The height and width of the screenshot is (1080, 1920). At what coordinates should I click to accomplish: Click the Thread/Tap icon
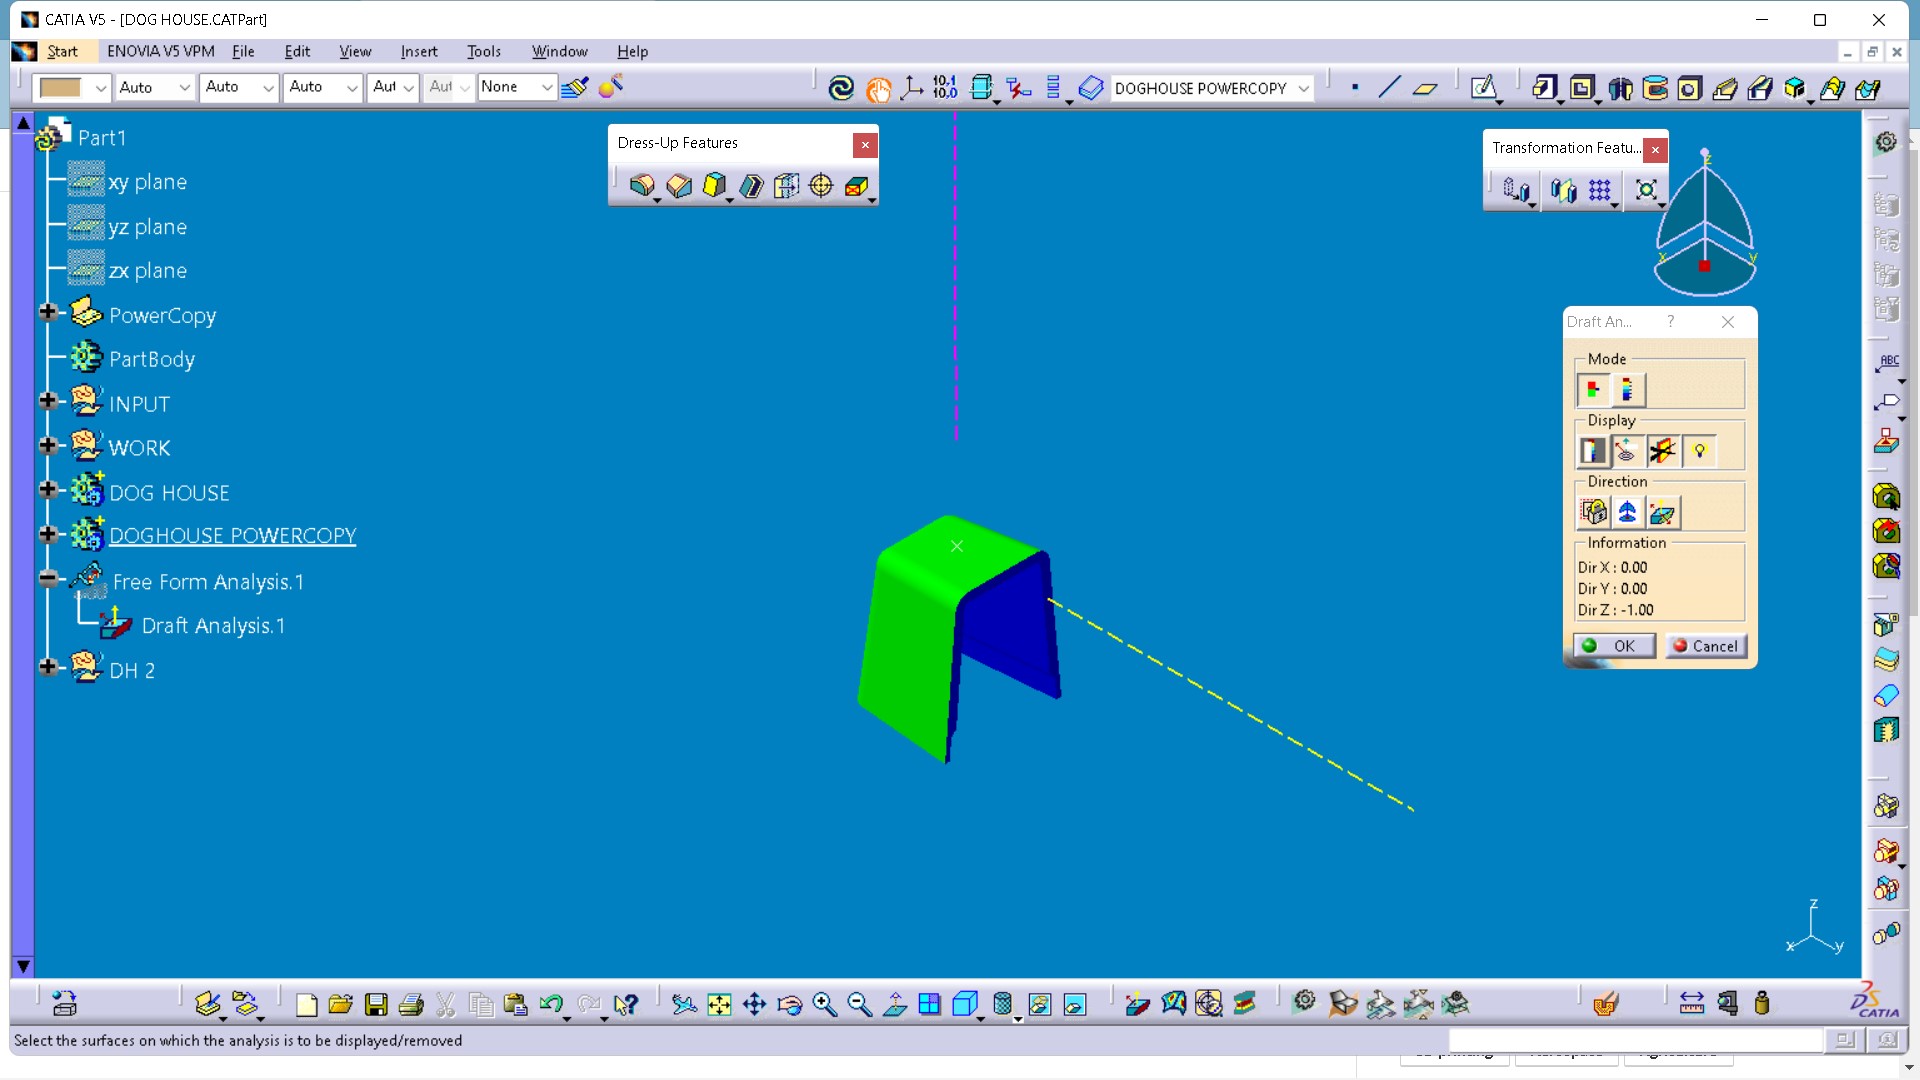[821, 186]
